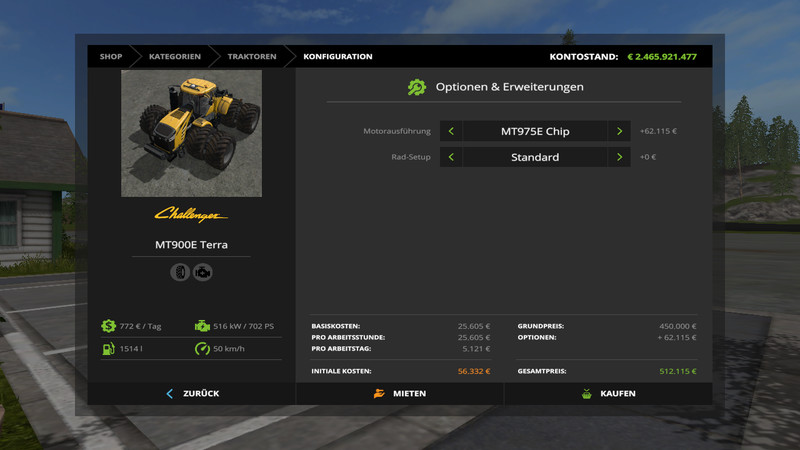Viewport: 800px width, 450px height.
Task: Click the Standard wheel setup value field
Action: [535, 157]
